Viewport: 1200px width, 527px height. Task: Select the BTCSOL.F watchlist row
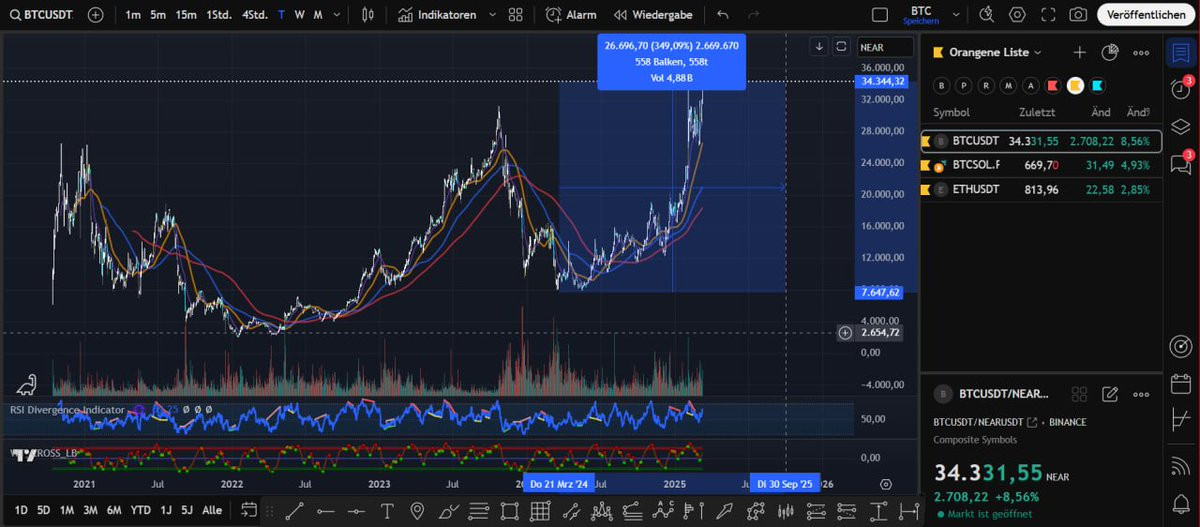click(1041, 165)
